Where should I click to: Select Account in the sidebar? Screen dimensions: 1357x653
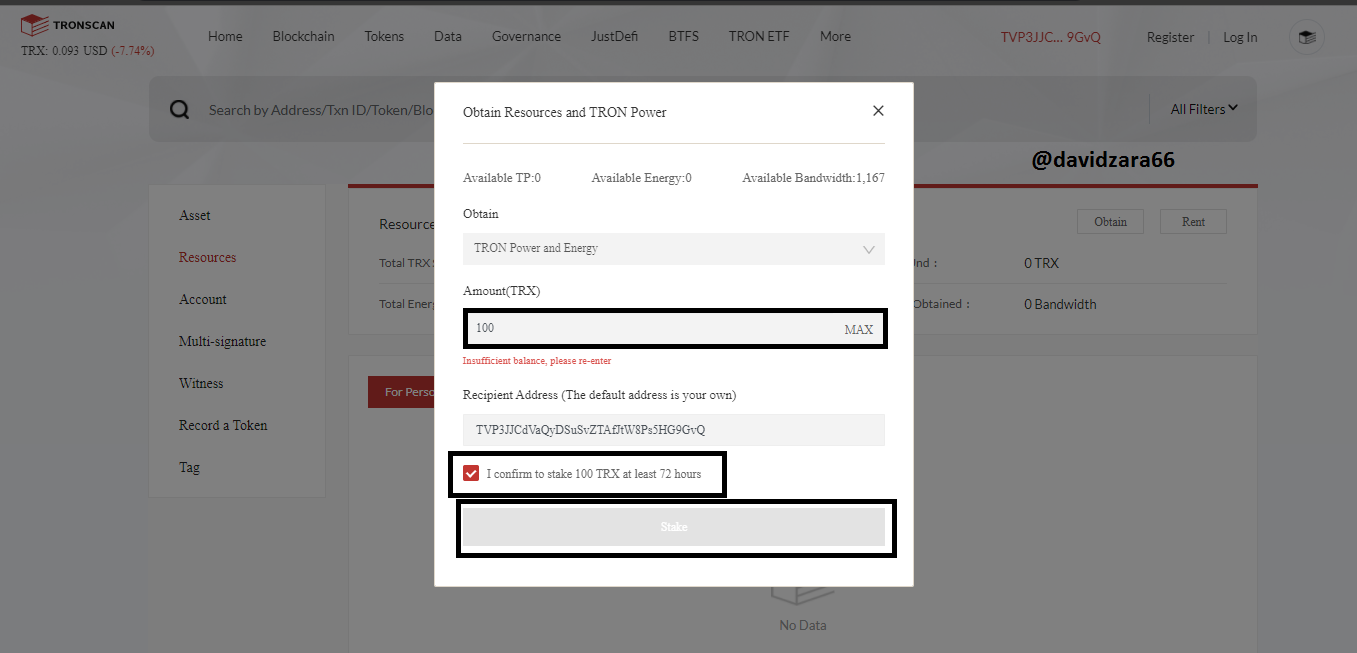(x=203, y=299)
